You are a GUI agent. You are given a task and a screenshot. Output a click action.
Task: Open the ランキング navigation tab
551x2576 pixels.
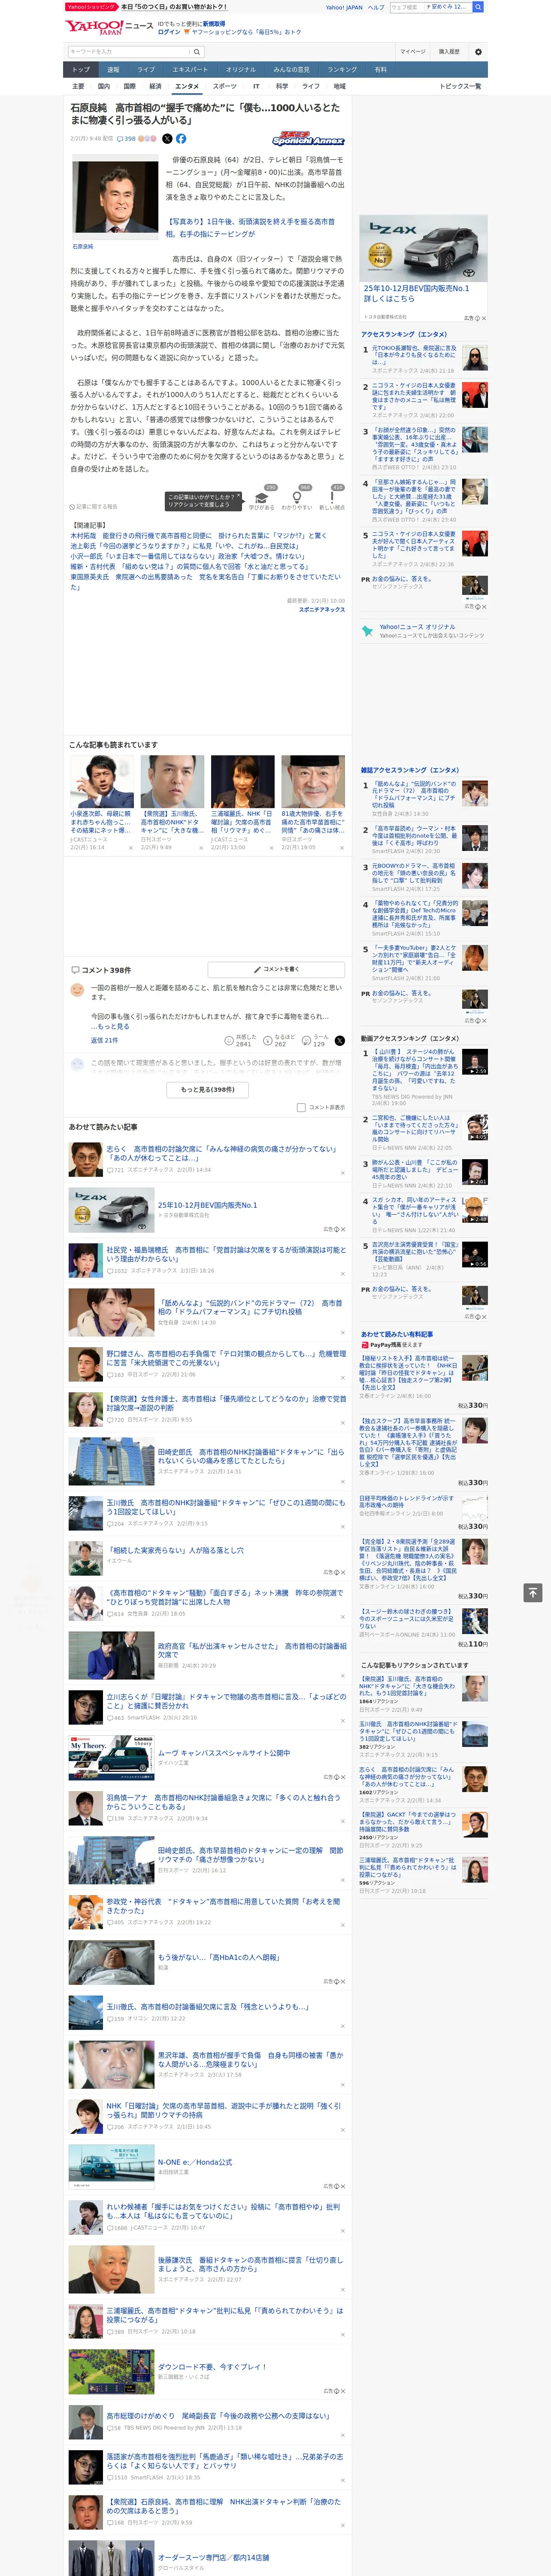pyautogui.click(x=342, y=70)
